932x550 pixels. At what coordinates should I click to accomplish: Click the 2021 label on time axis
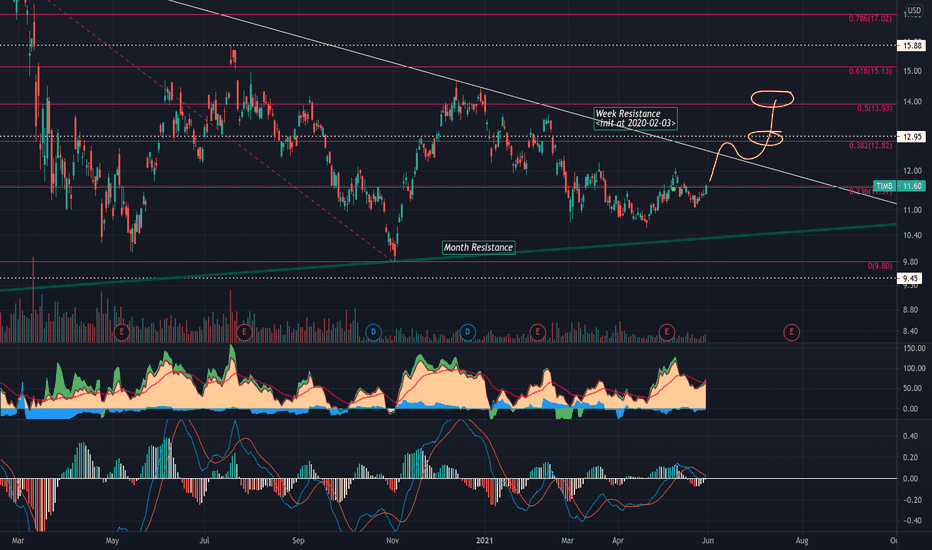tap(485, 540)
